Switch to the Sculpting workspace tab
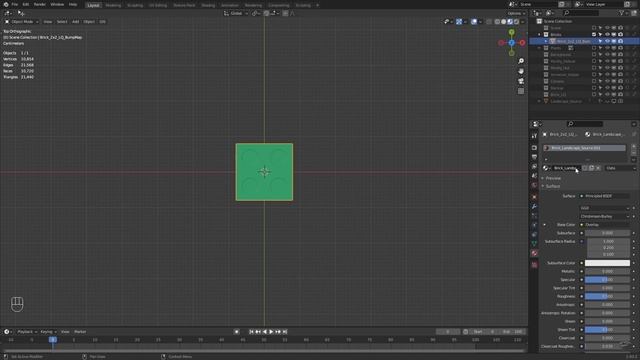 coord(135,5)
